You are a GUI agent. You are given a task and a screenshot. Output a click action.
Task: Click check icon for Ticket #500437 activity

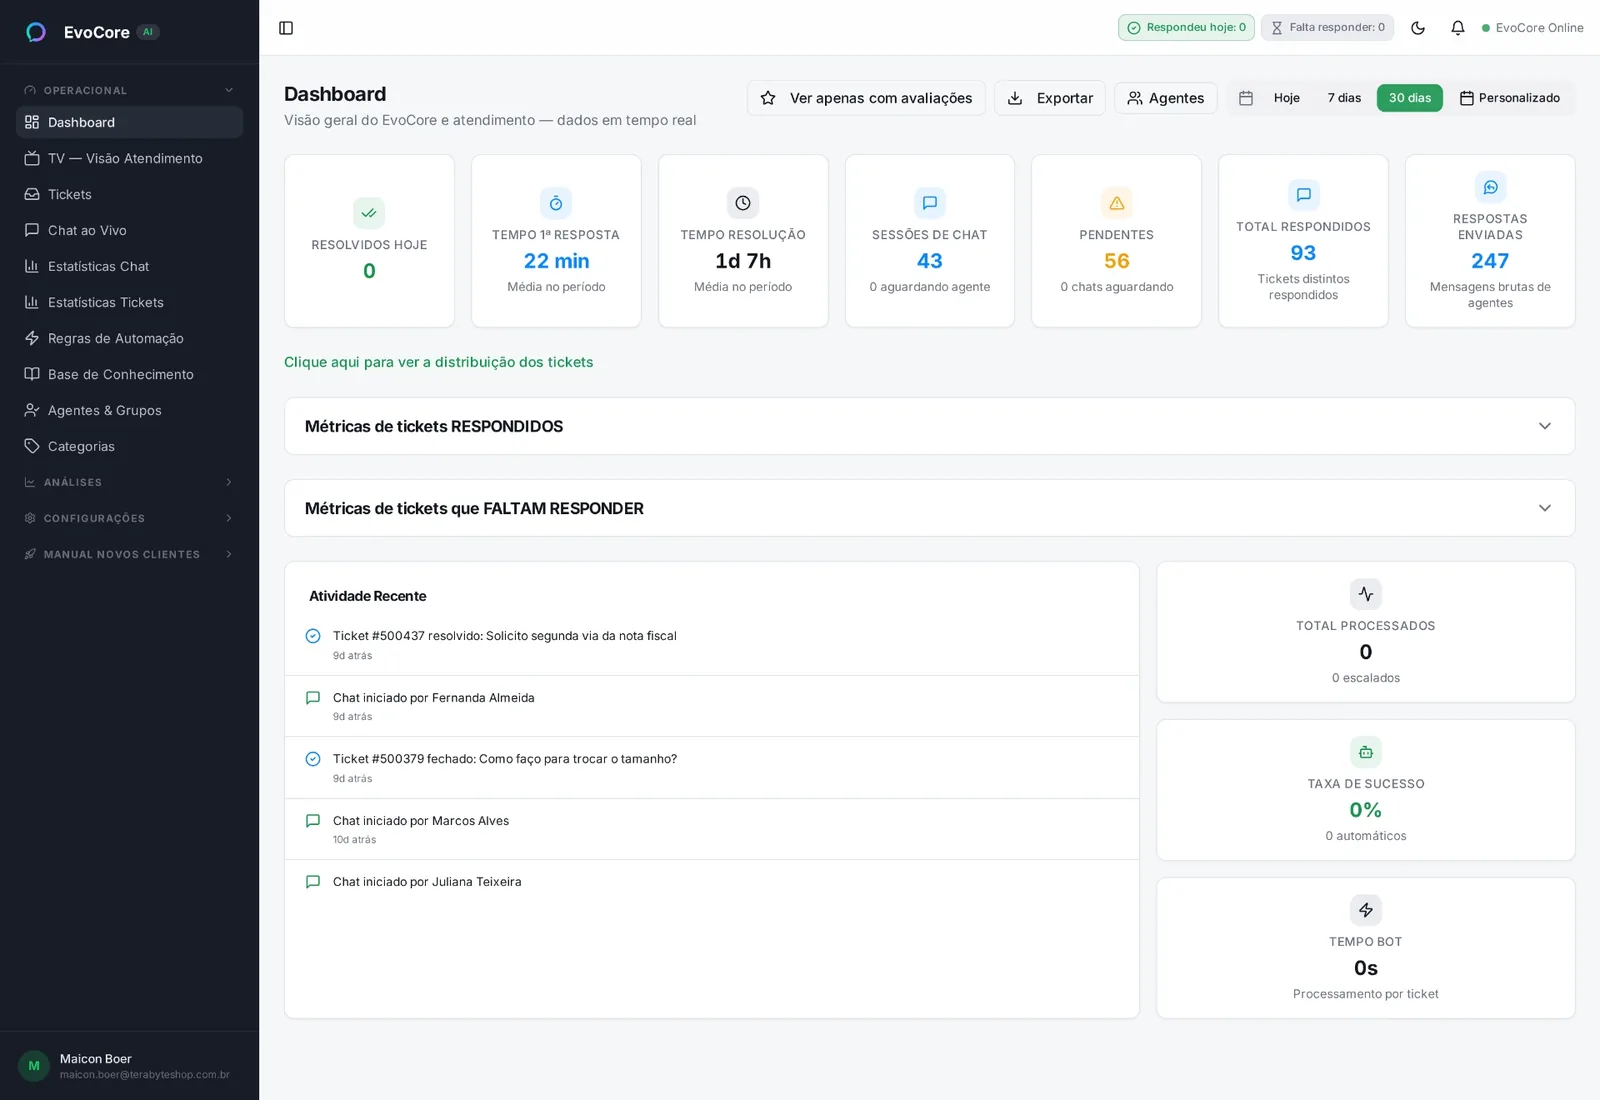[x=313, y=636]
